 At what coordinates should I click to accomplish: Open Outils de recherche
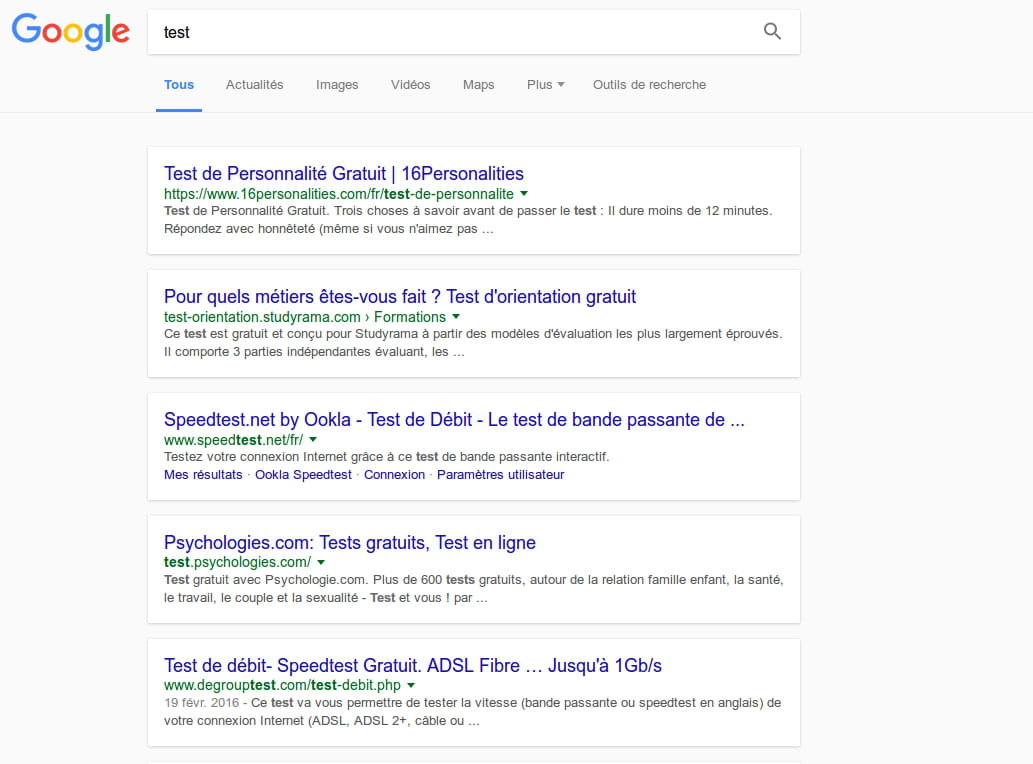pyautogui.click(x=649, y=85)
